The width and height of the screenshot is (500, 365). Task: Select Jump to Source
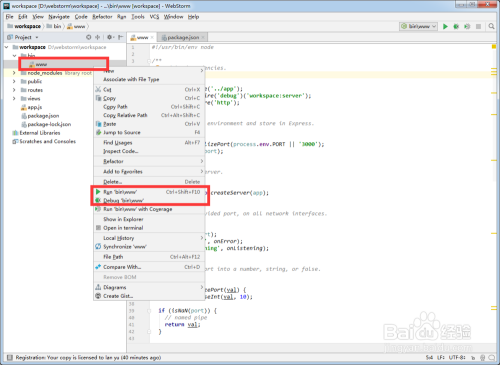[x=149, y=132]
